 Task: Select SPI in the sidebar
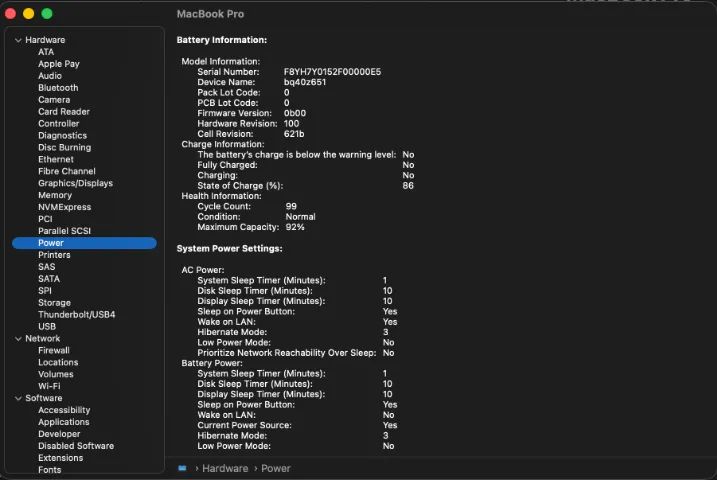pos(45,291)
